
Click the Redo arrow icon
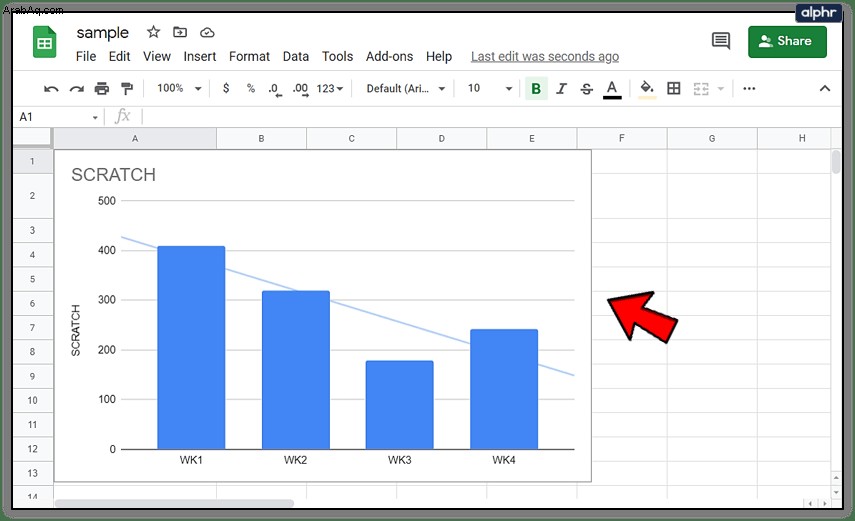76,88
